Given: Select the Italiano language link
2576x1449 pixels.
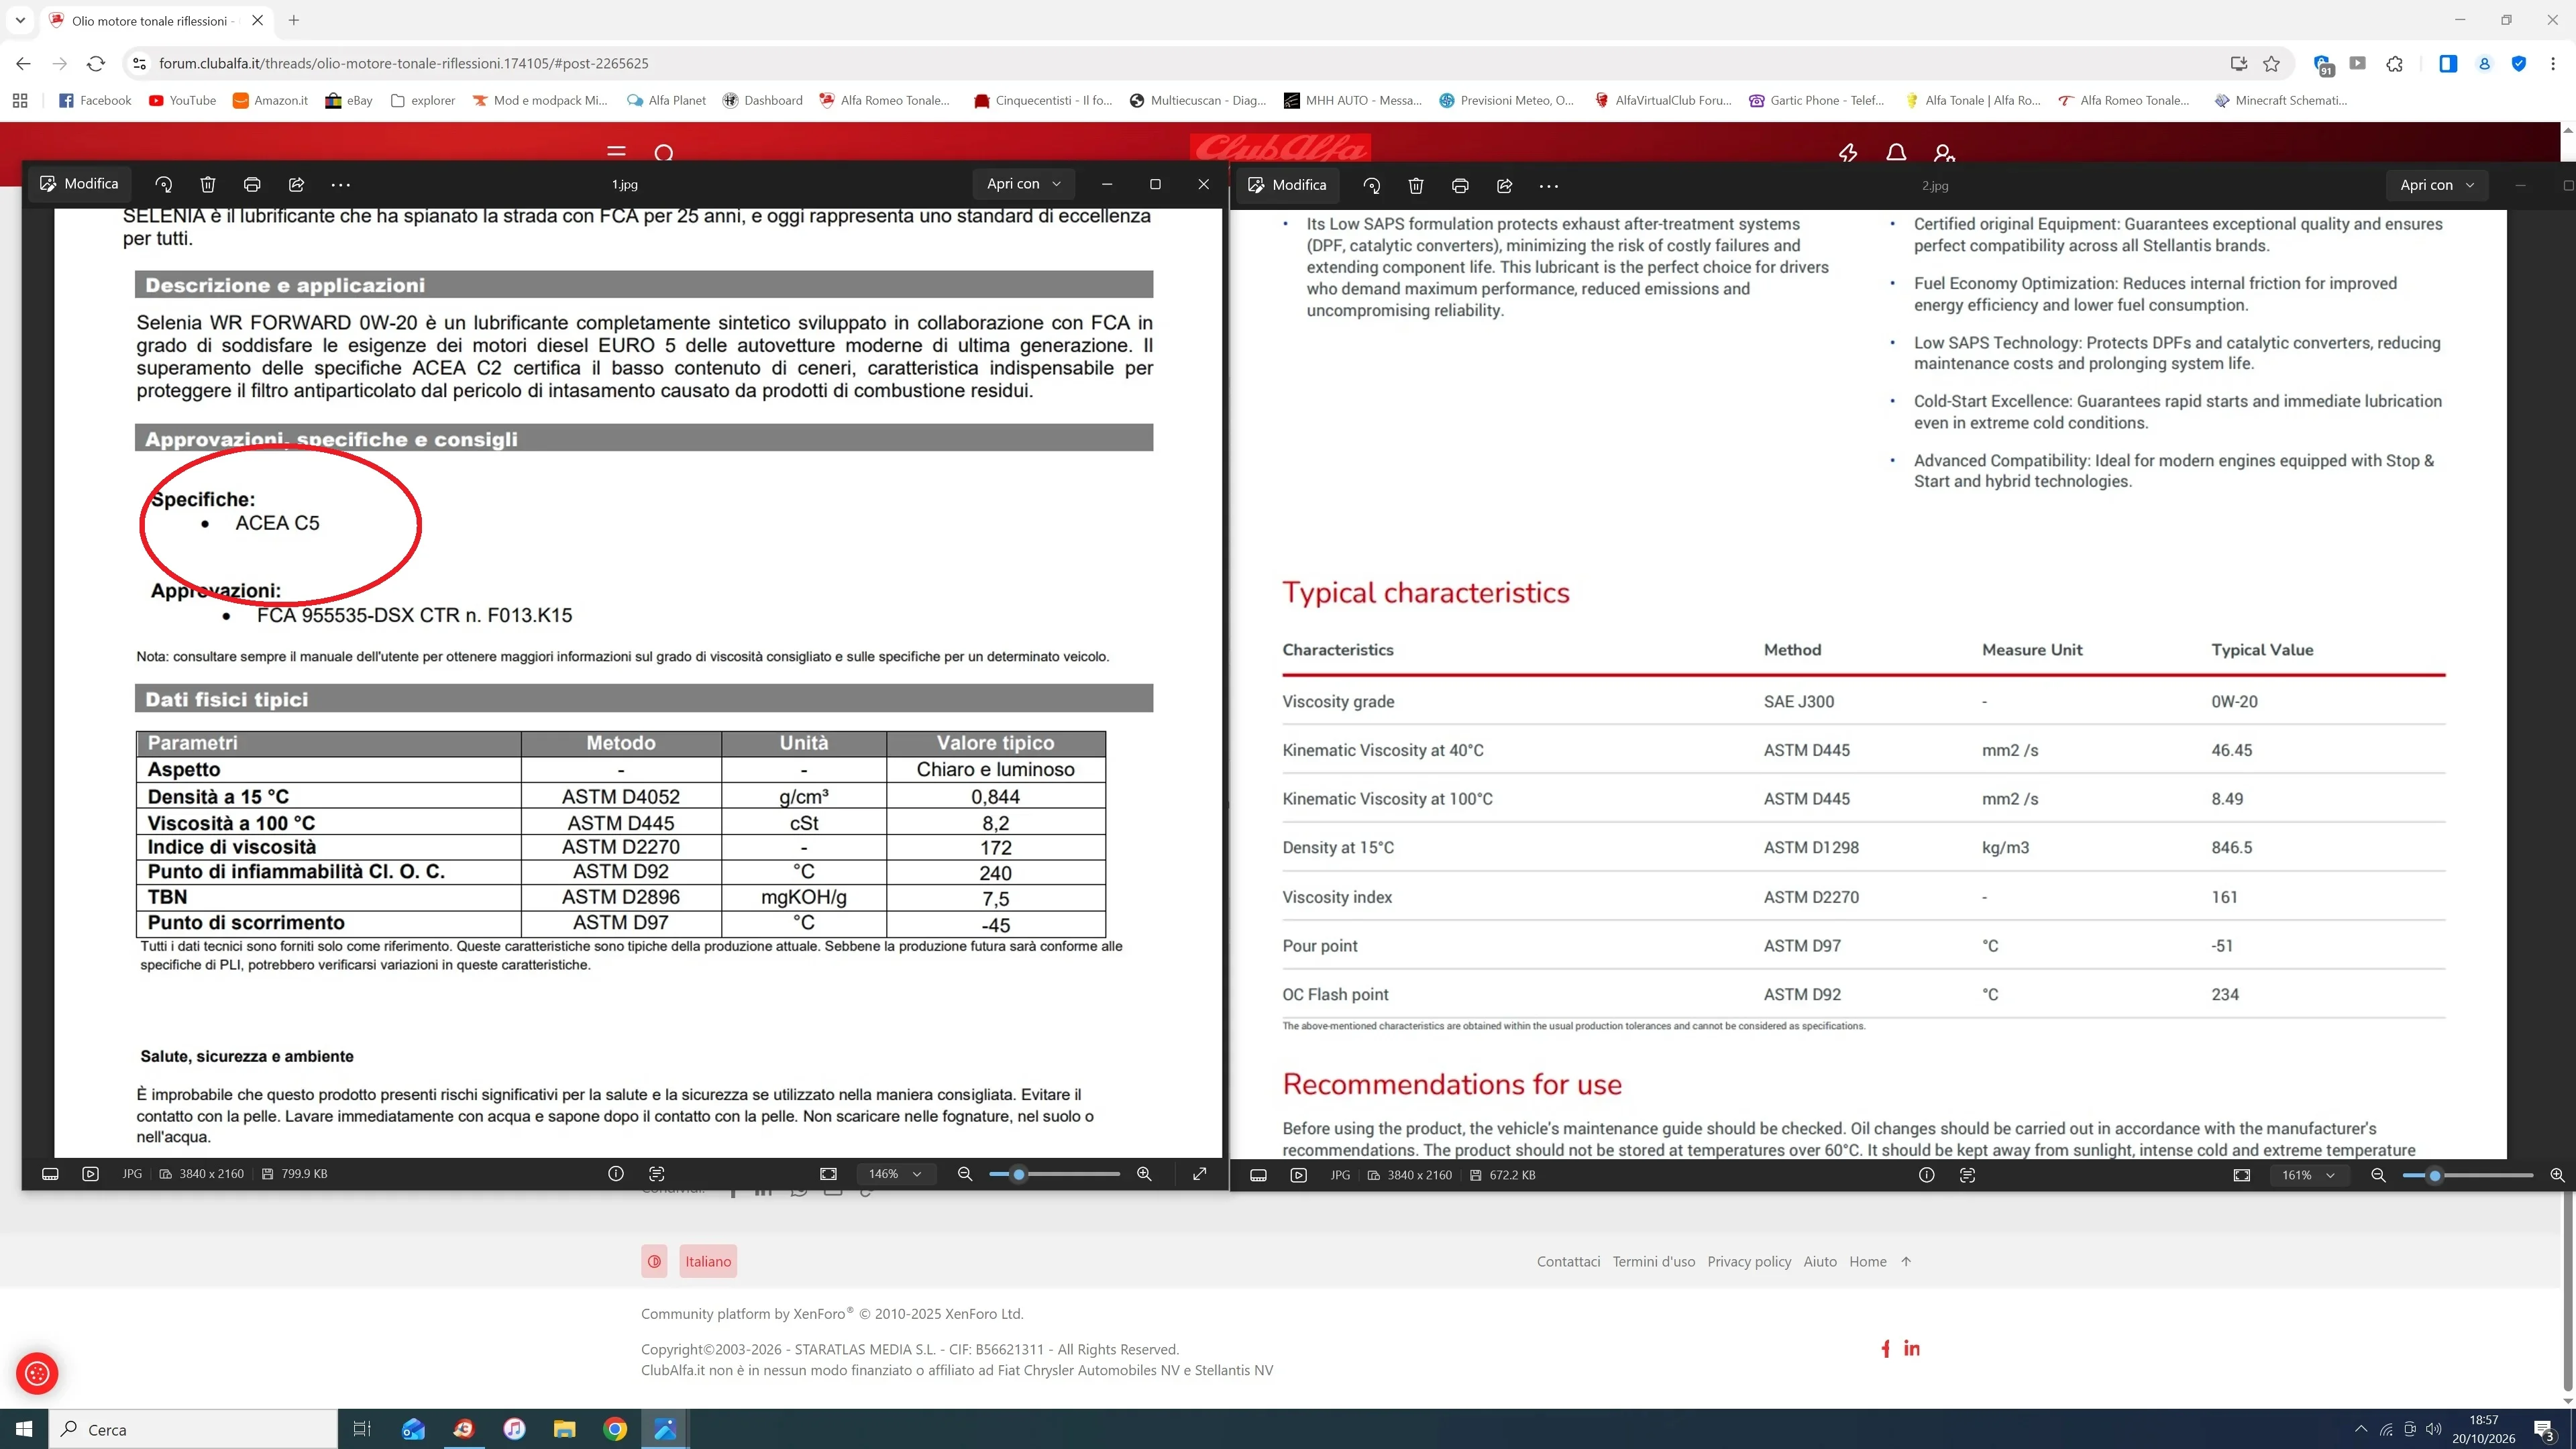Looking at the screenshot, I should pyautogui.click(x=708, y=1262).
